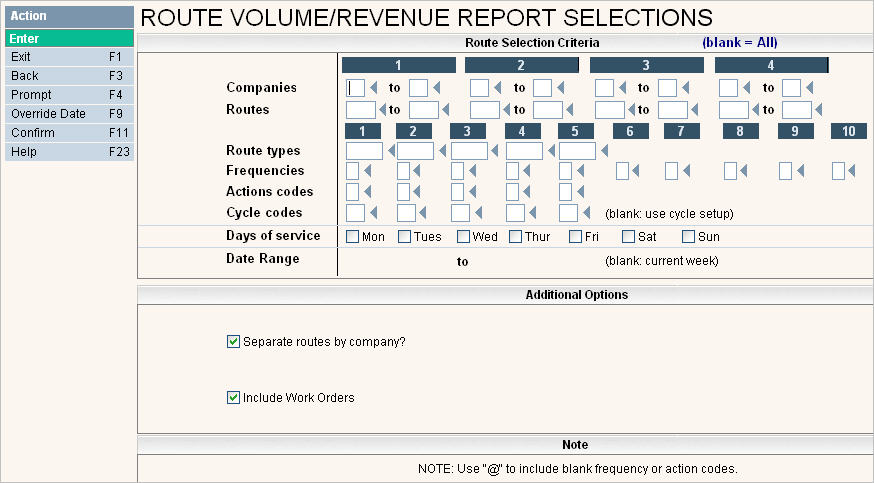Screen dimensions: 874x483
Task: Open prompt arrow for Cycle codes column 1
Action: (x=373, y=212)
